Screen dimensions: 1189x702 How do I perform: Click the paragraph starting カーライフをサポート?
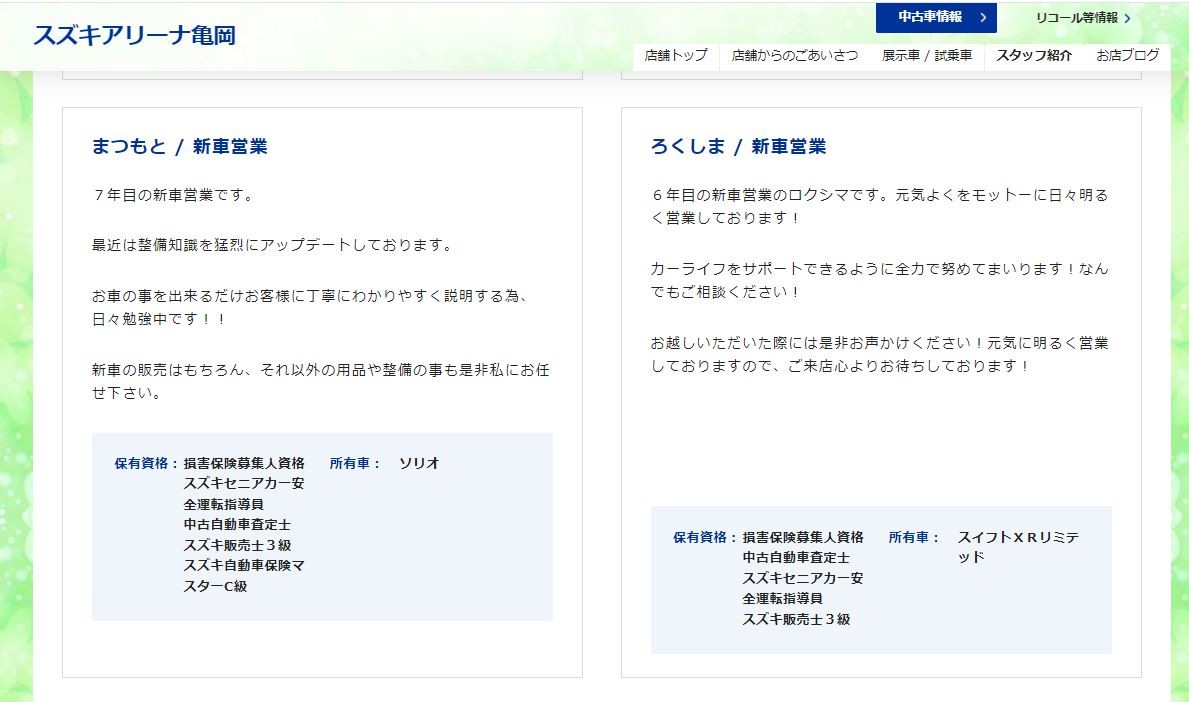pos(880,280)
